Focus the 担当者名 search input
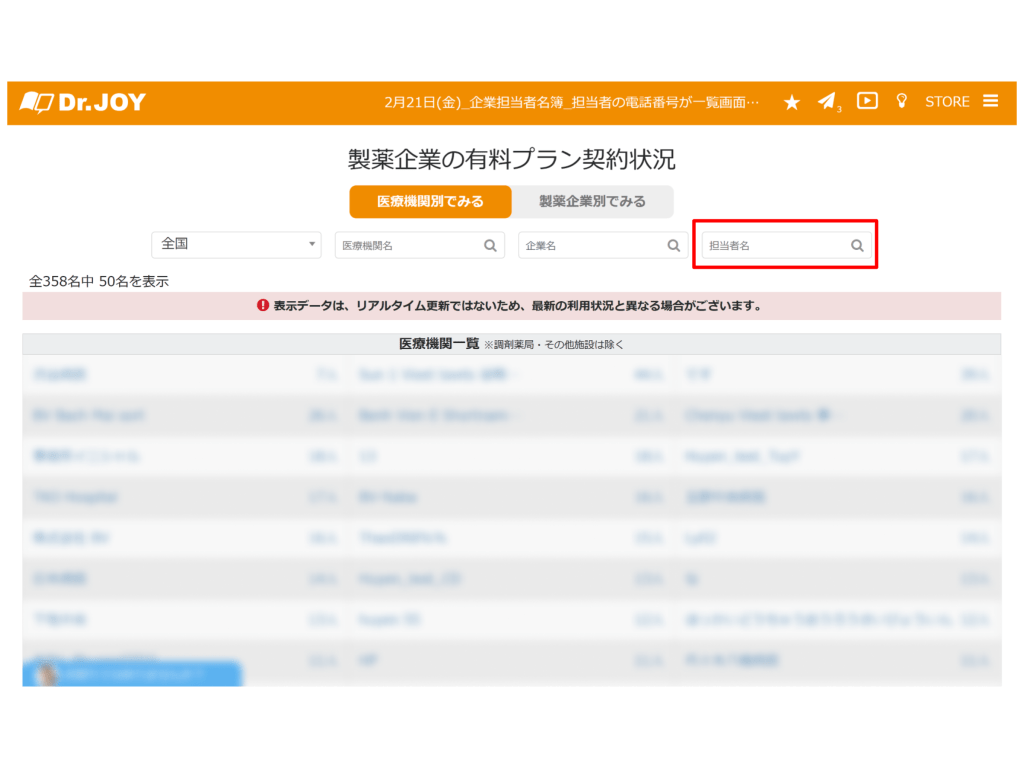The width and height of the screenshot is (1024, 768). tap(774, 245)
